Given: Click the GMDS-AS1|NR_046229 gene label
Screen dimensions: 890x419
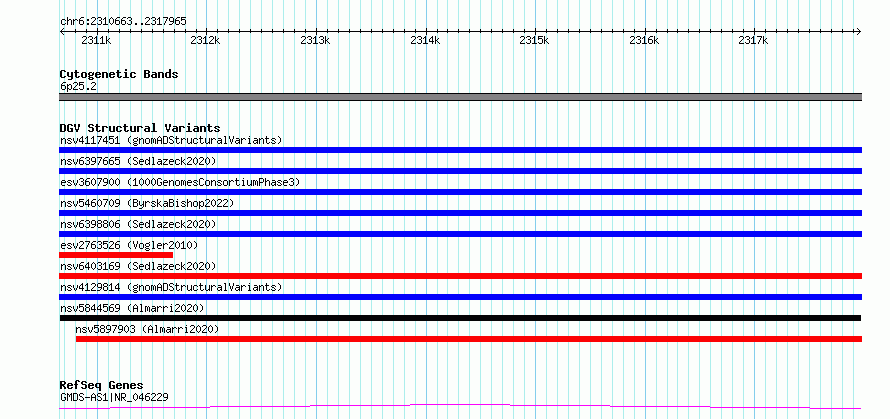Looking at the screenshot, I should pyautogui.click(x=114, y=397).
